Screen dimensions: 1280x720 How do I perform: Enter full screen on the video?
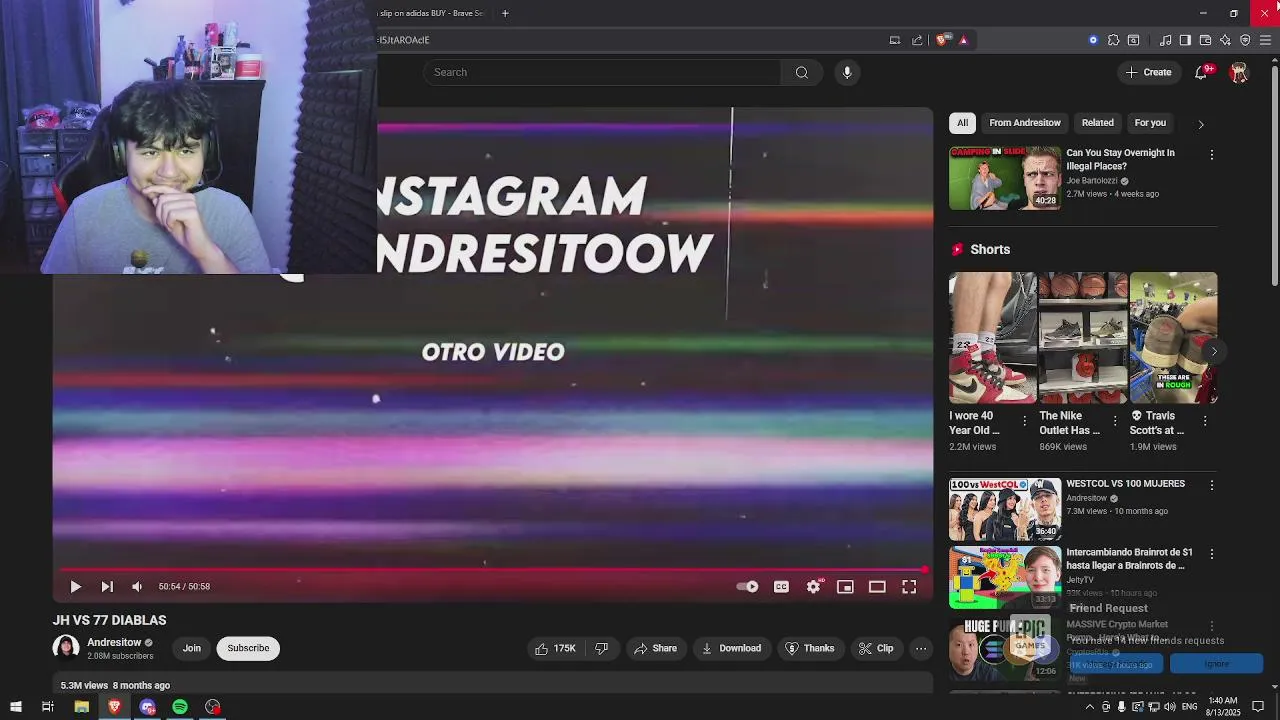click(909, 587)
